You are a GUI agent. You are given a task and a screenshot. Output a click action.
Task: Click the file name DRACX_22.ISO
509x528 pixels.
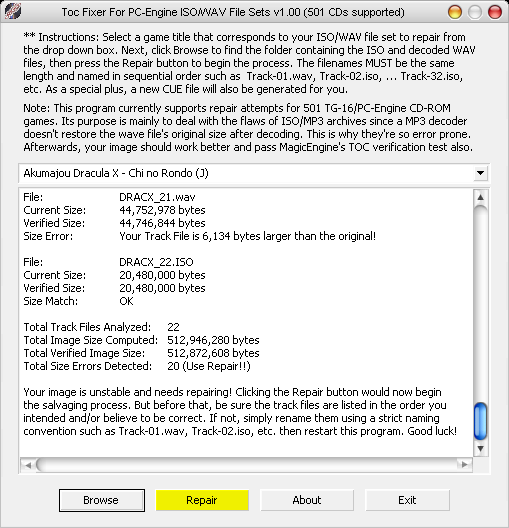tap(156, 262)
